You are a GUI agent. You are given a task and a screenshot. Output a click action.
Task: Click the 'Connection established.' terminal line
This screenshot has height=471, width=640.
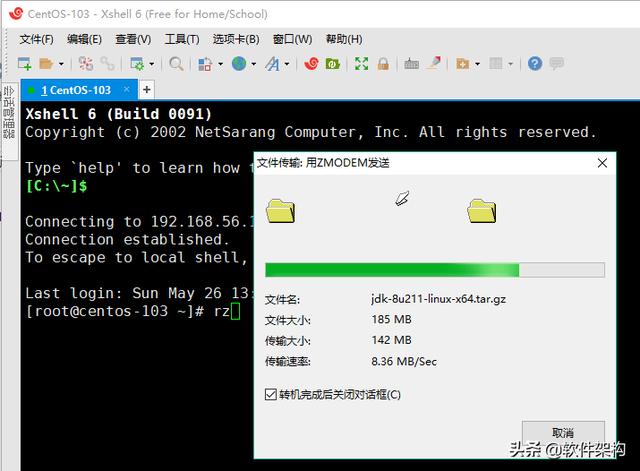coord(127,240)
